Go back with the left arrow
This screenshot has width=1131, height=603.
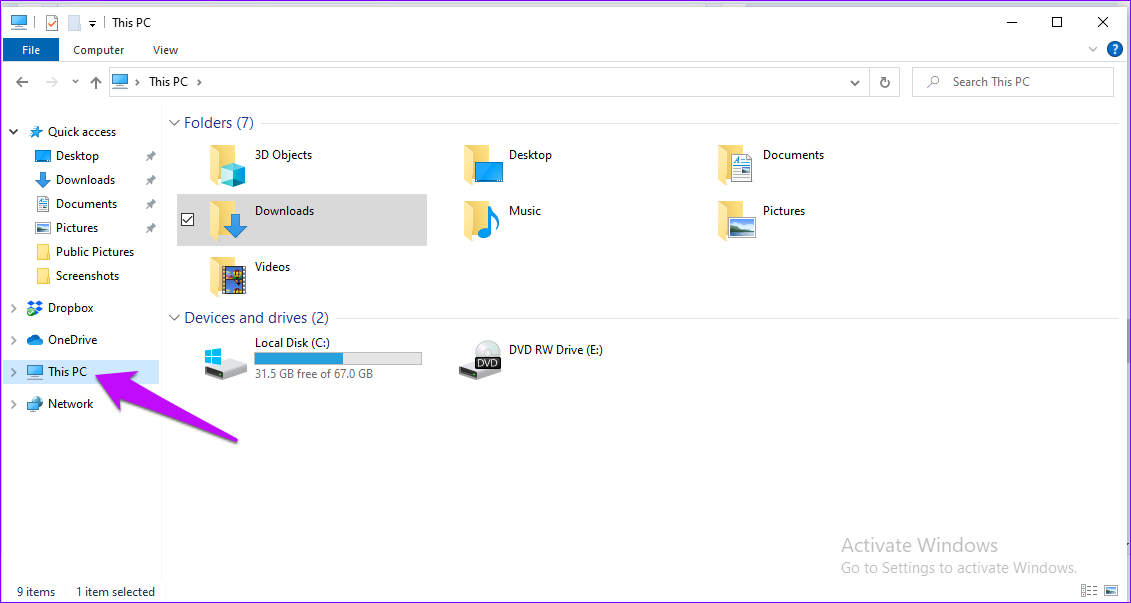point(22,82)
